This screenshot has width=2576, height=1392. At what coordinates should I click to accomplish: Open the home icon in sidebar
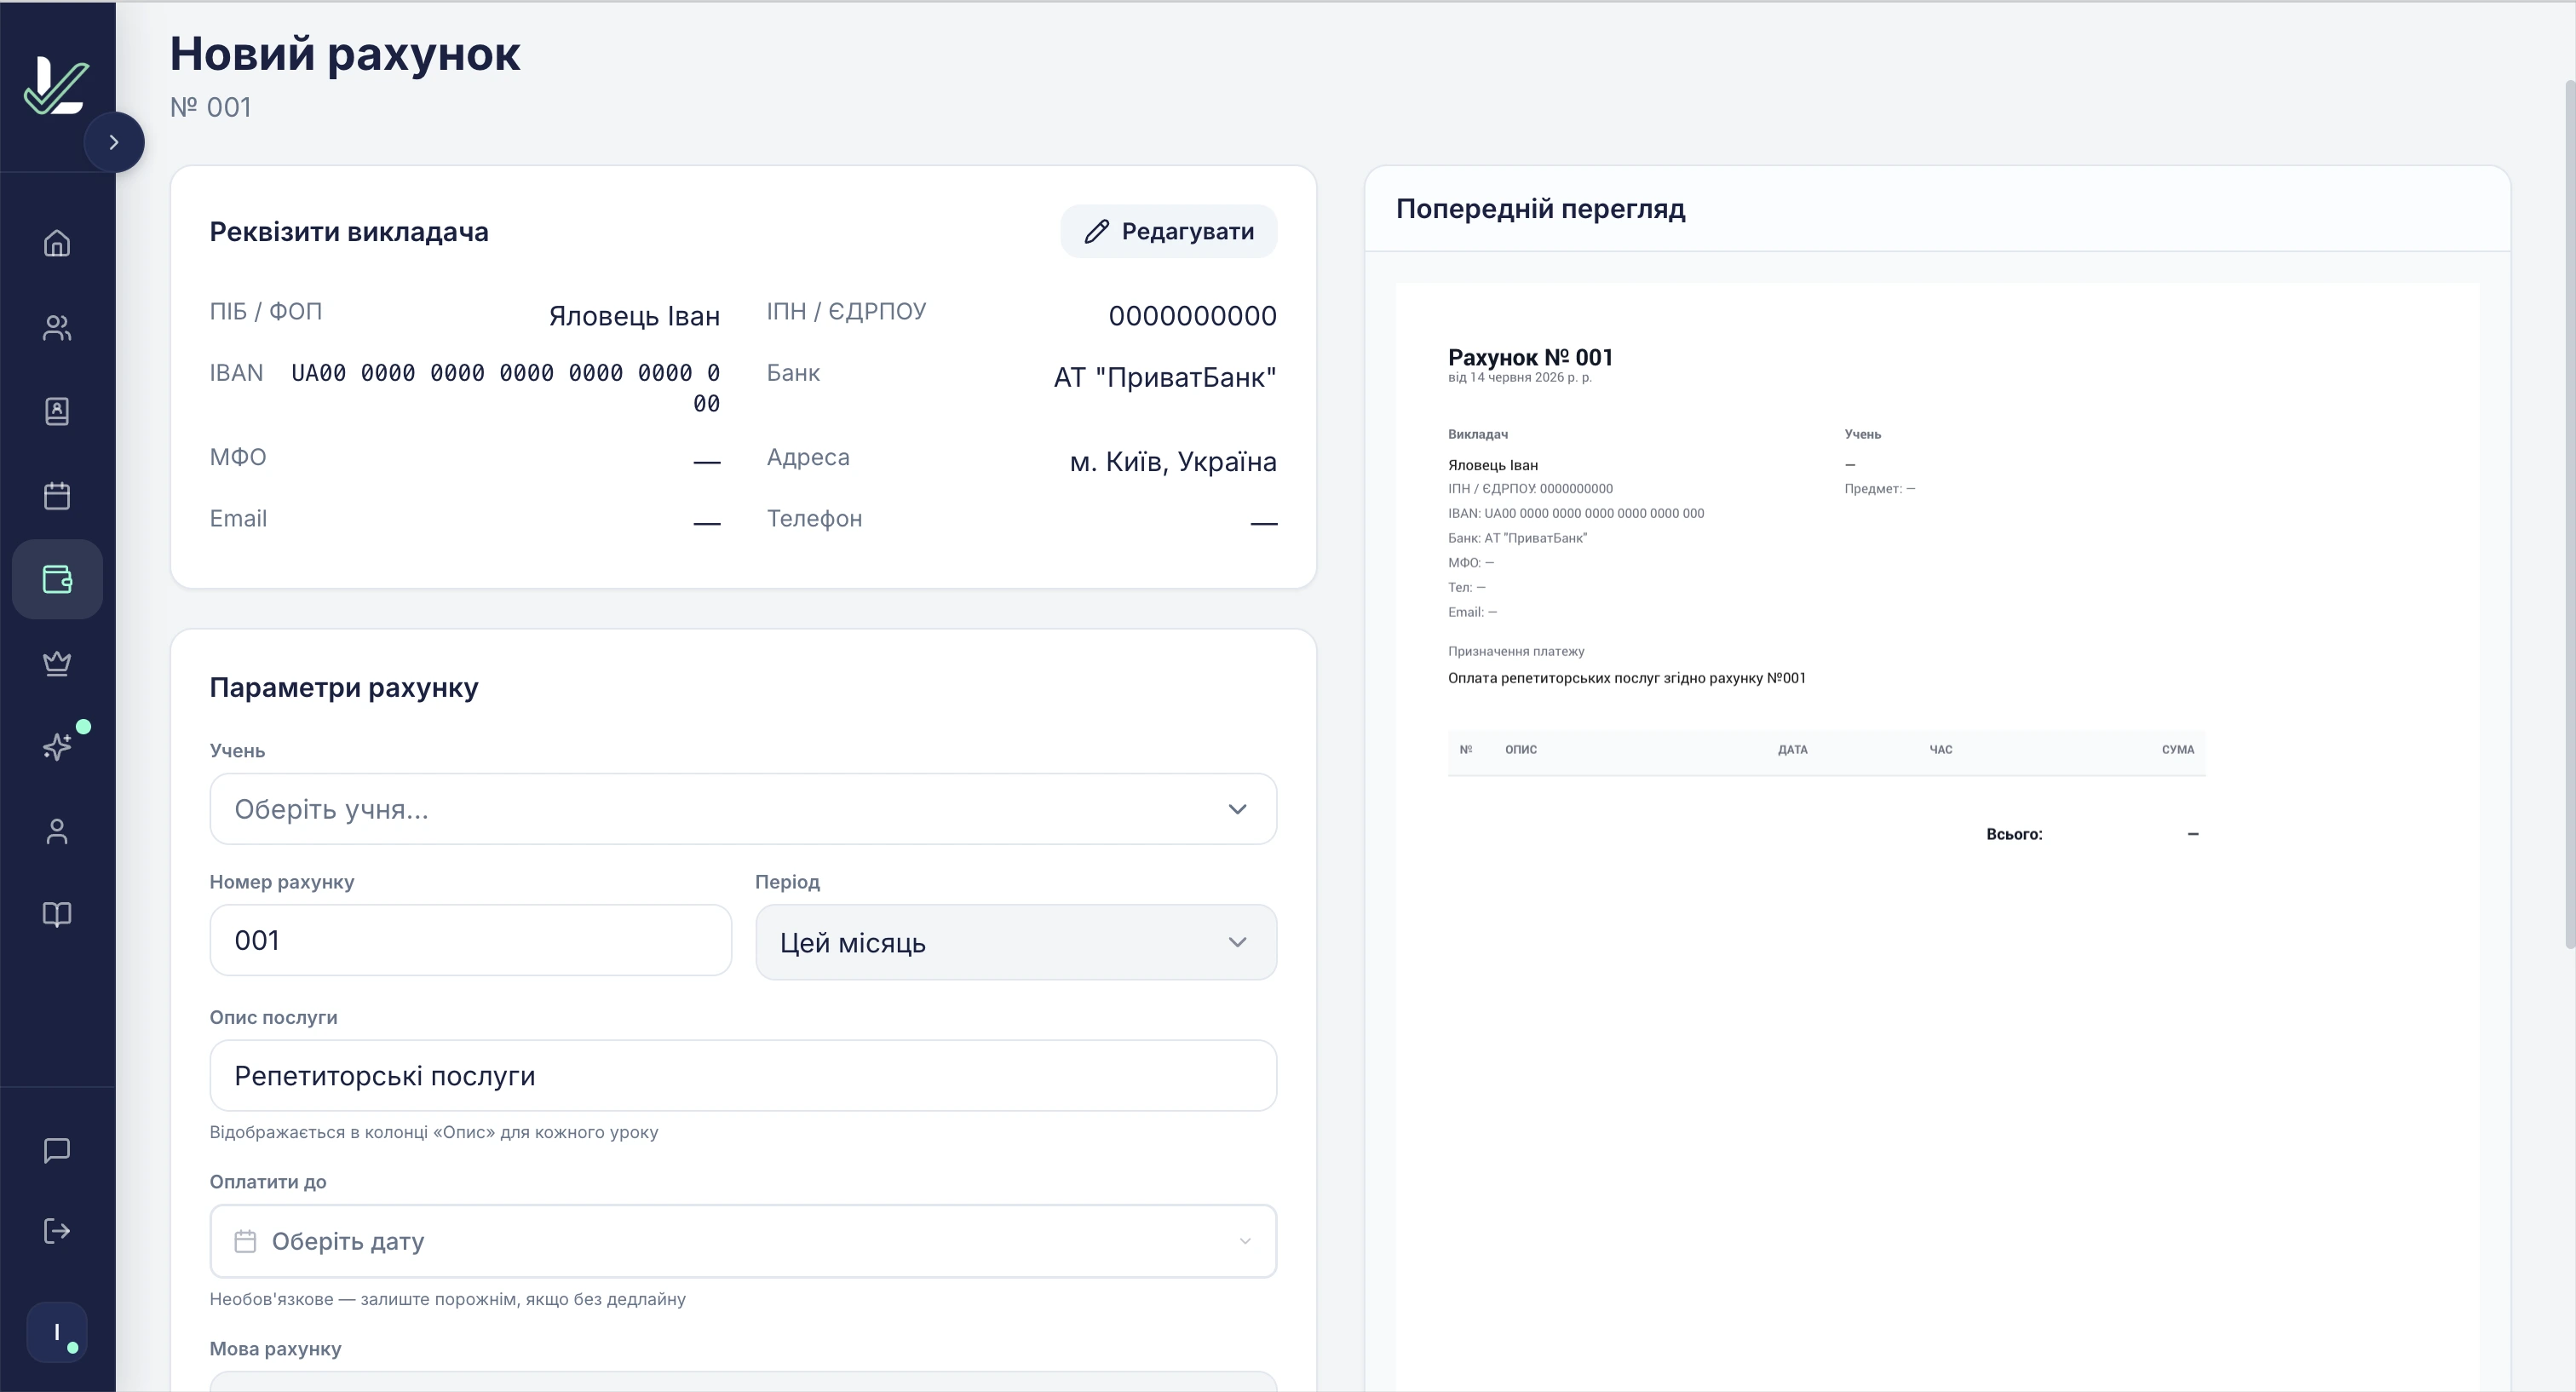click(57, 243)
